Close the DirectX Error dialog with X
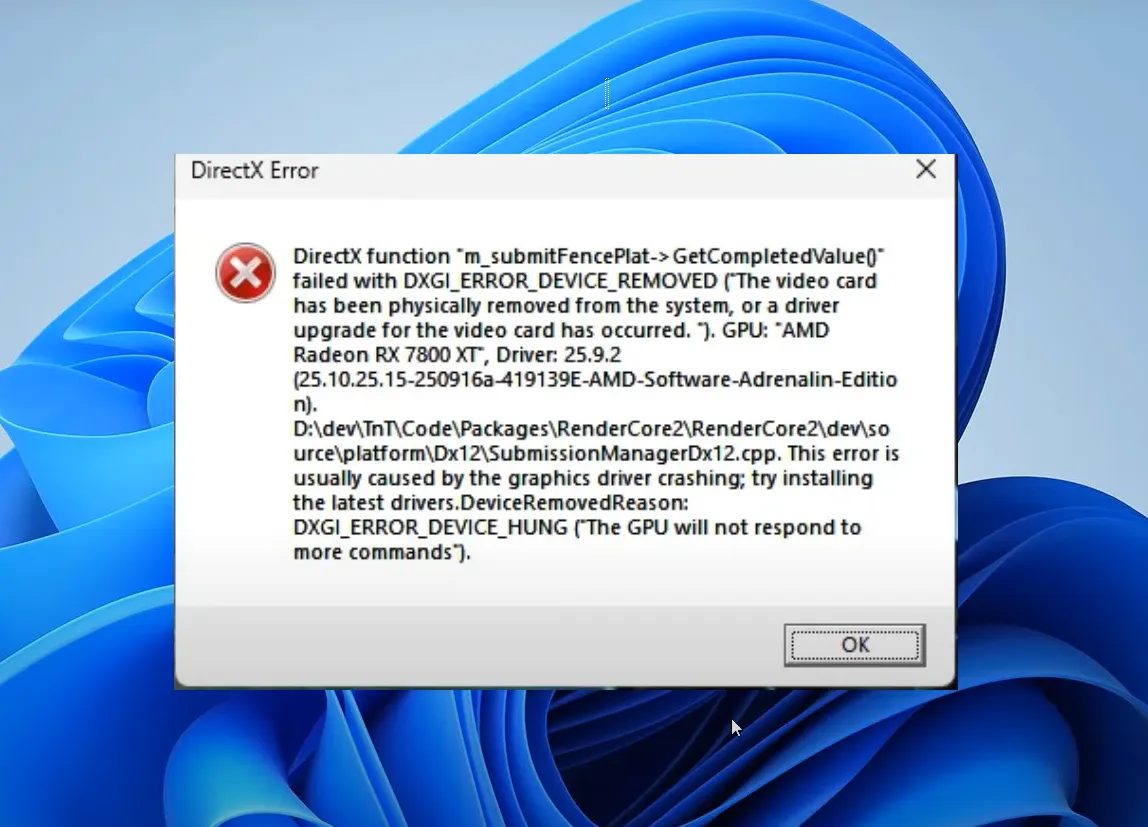Viewport: 1148px width, 827px height. (926, 169)
